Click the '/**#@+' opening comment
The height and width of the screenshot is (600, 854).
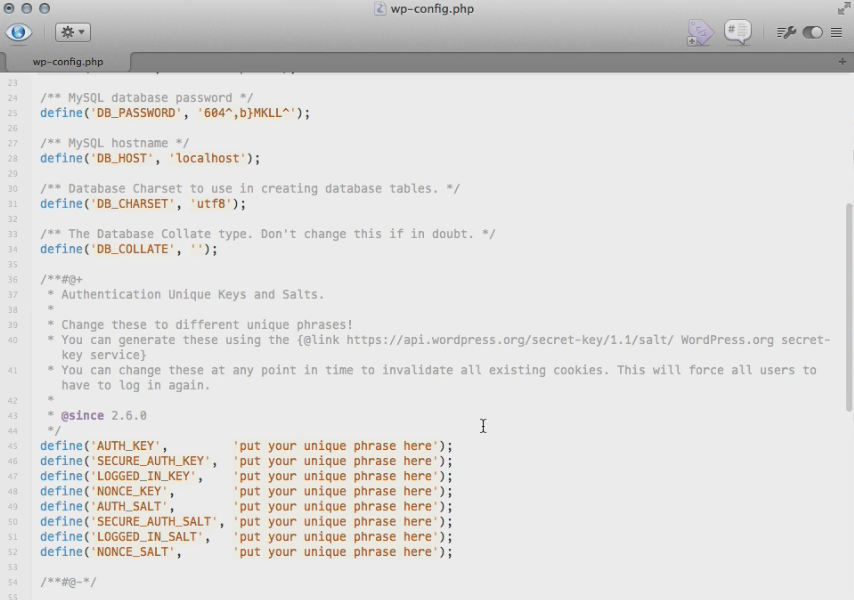(x=61, y=280)
